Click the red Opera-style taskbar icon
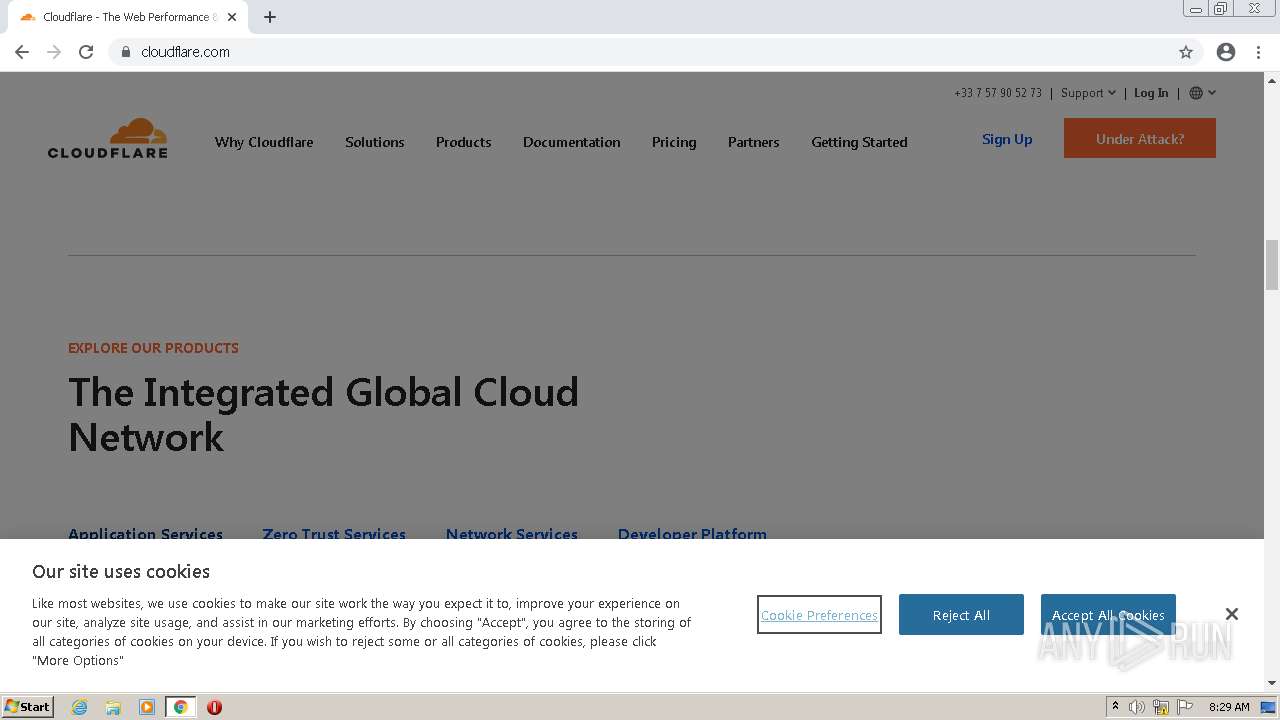1280x720 pixels. (214, 707)
